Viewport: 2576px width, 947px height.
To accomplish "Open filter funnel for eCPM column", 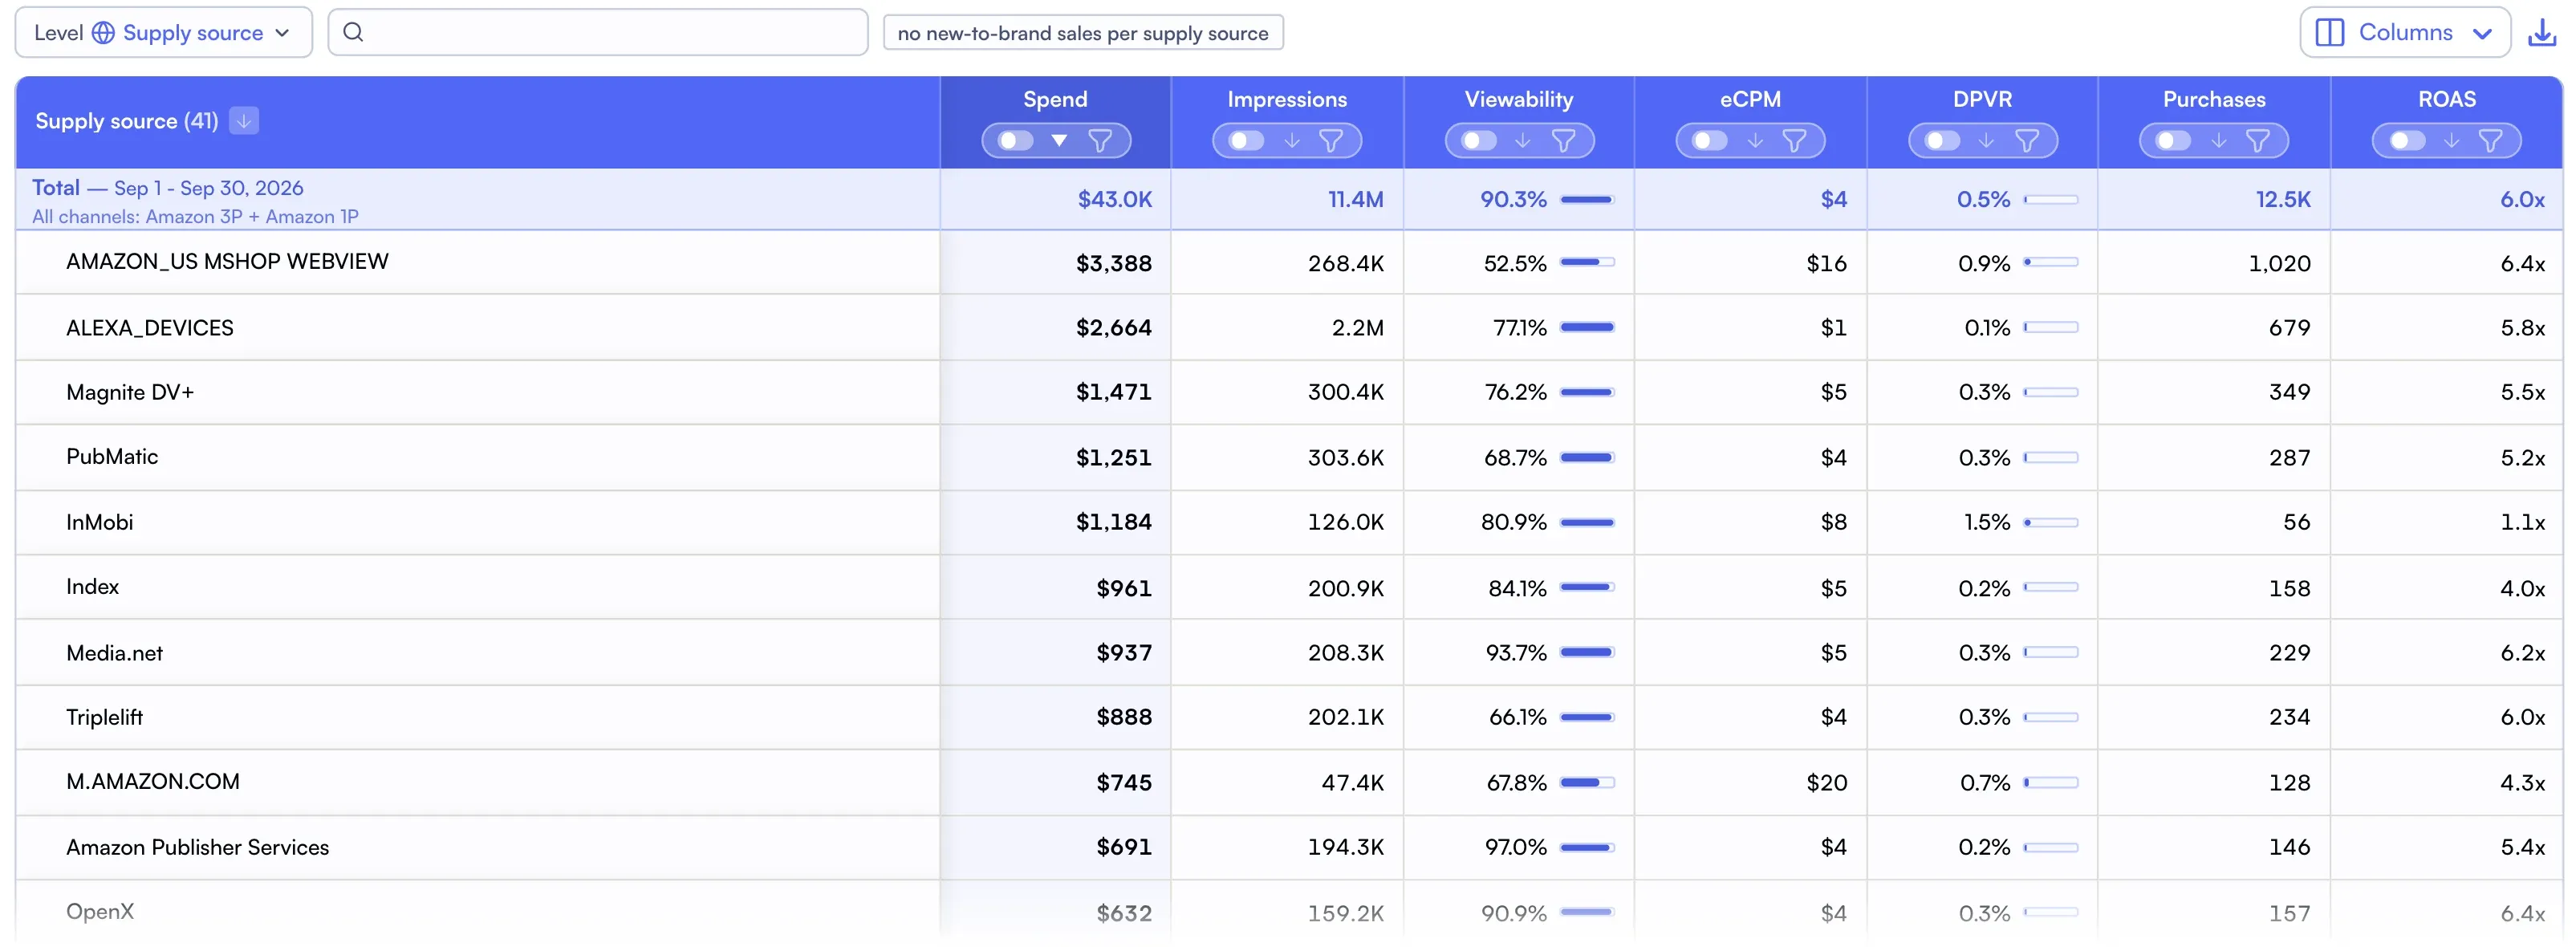I will click(1795, 141).
